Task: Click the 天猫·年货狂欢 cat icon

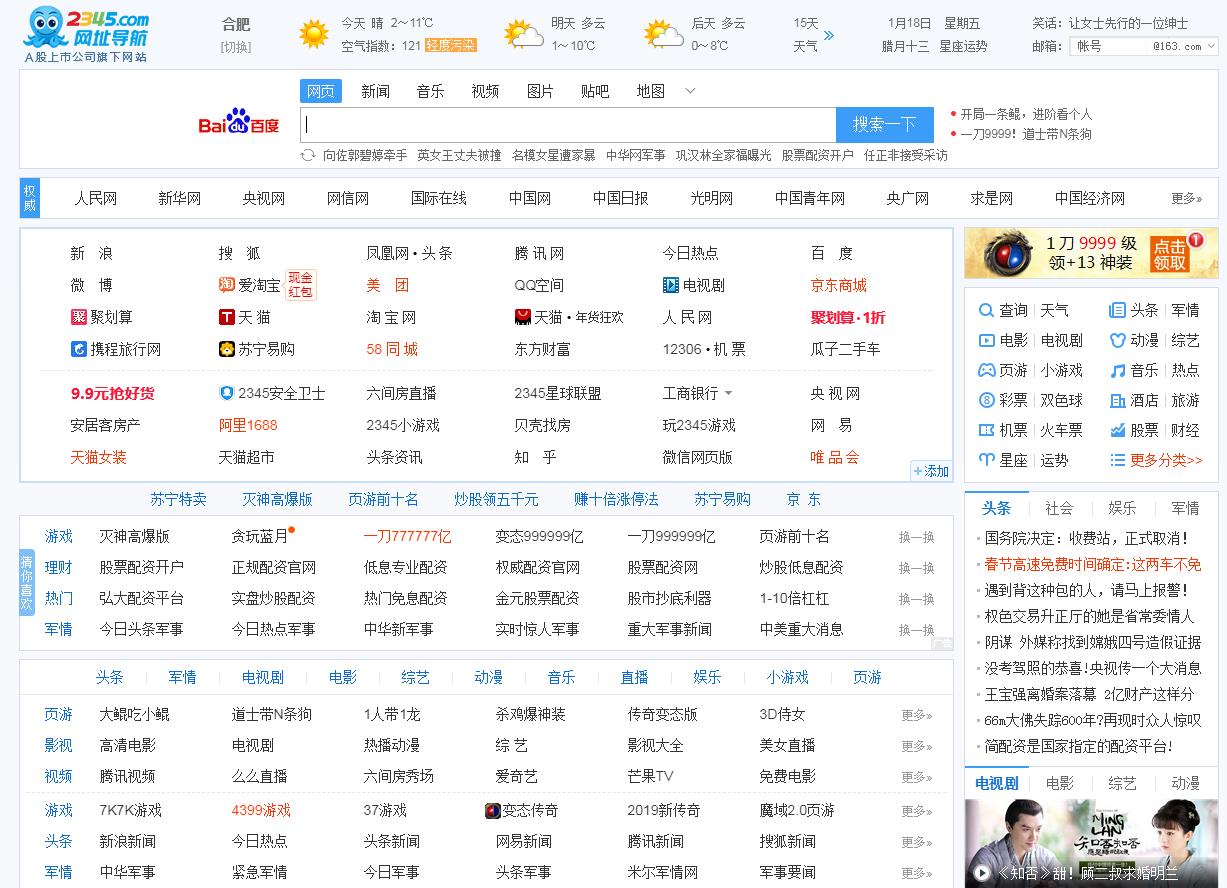Action: (x=522, y=317)
